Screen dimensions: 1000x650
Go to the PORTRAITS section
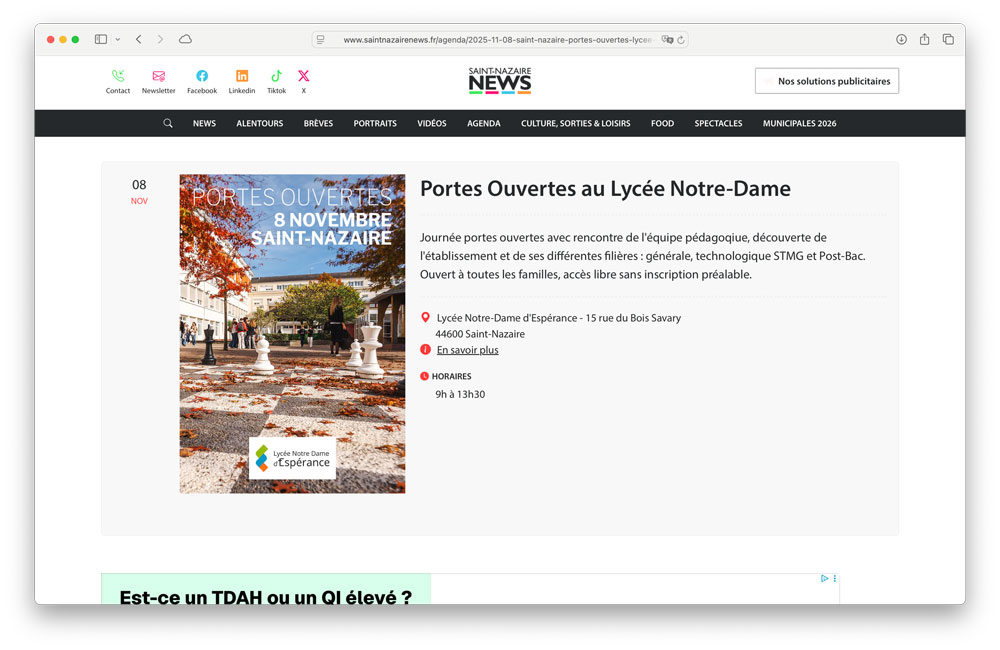coord(375,123)
